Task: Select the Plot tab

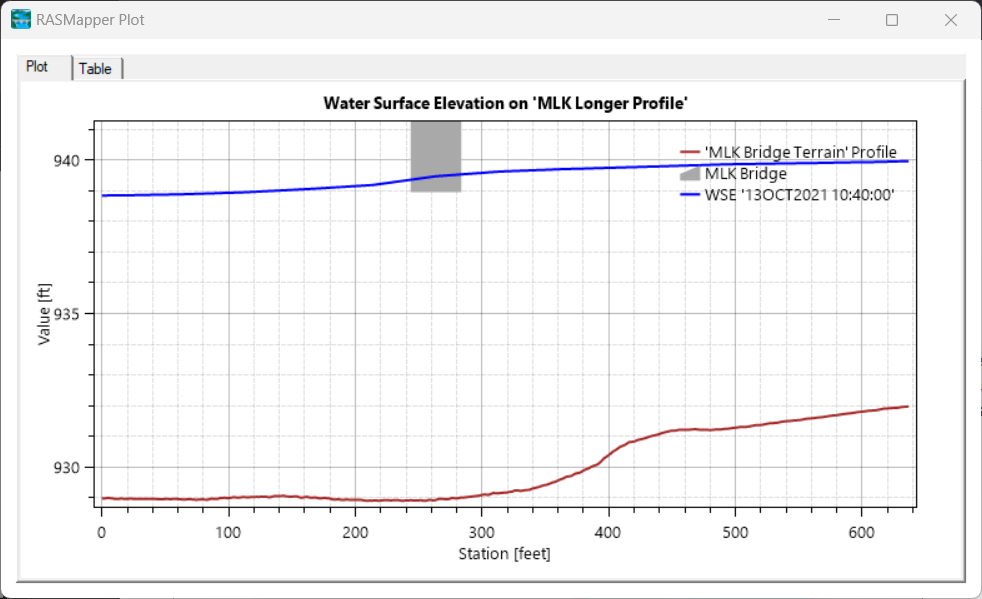Action: tap(37, 67)
